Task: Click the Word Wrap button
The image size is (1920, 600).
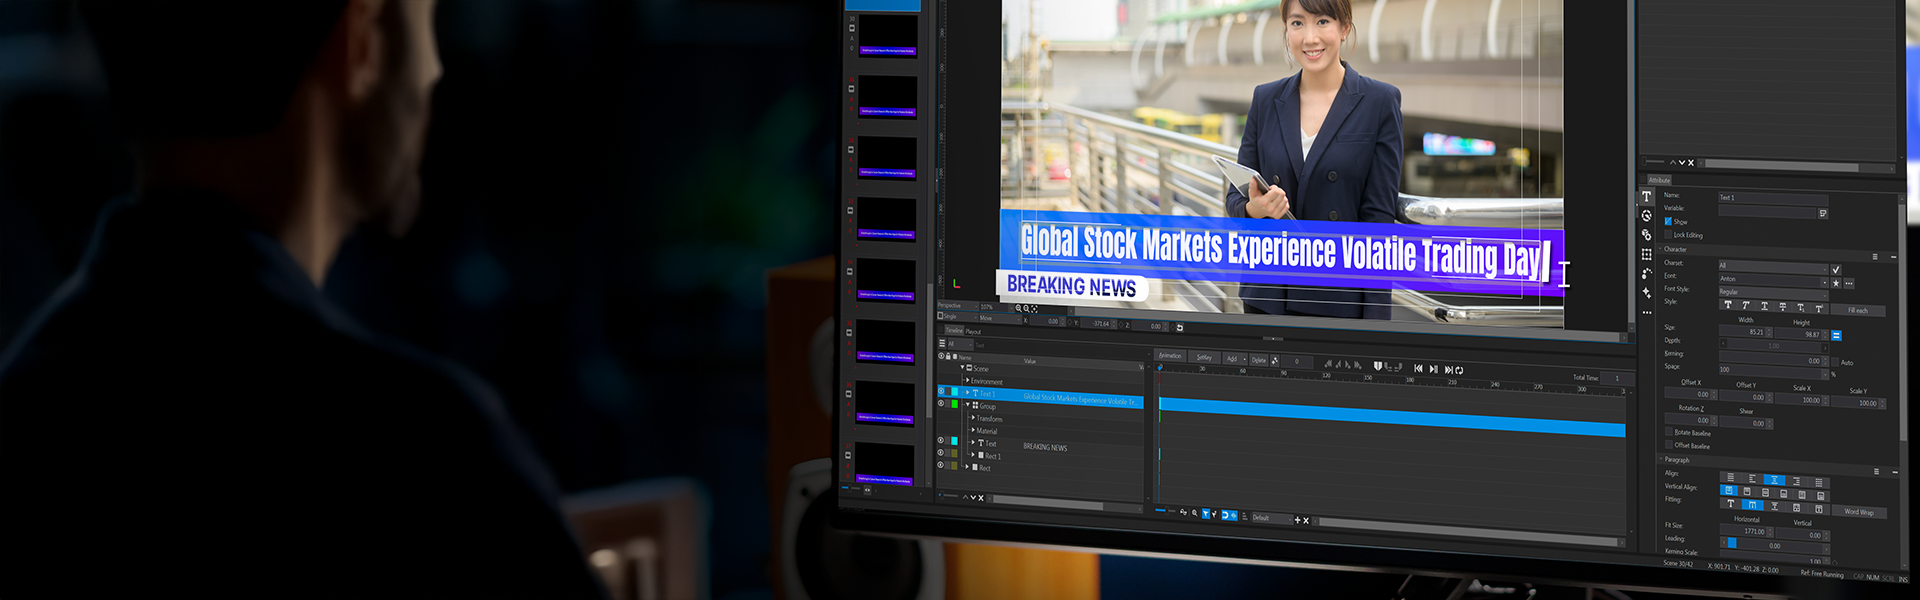Action: click(1859, 512)
